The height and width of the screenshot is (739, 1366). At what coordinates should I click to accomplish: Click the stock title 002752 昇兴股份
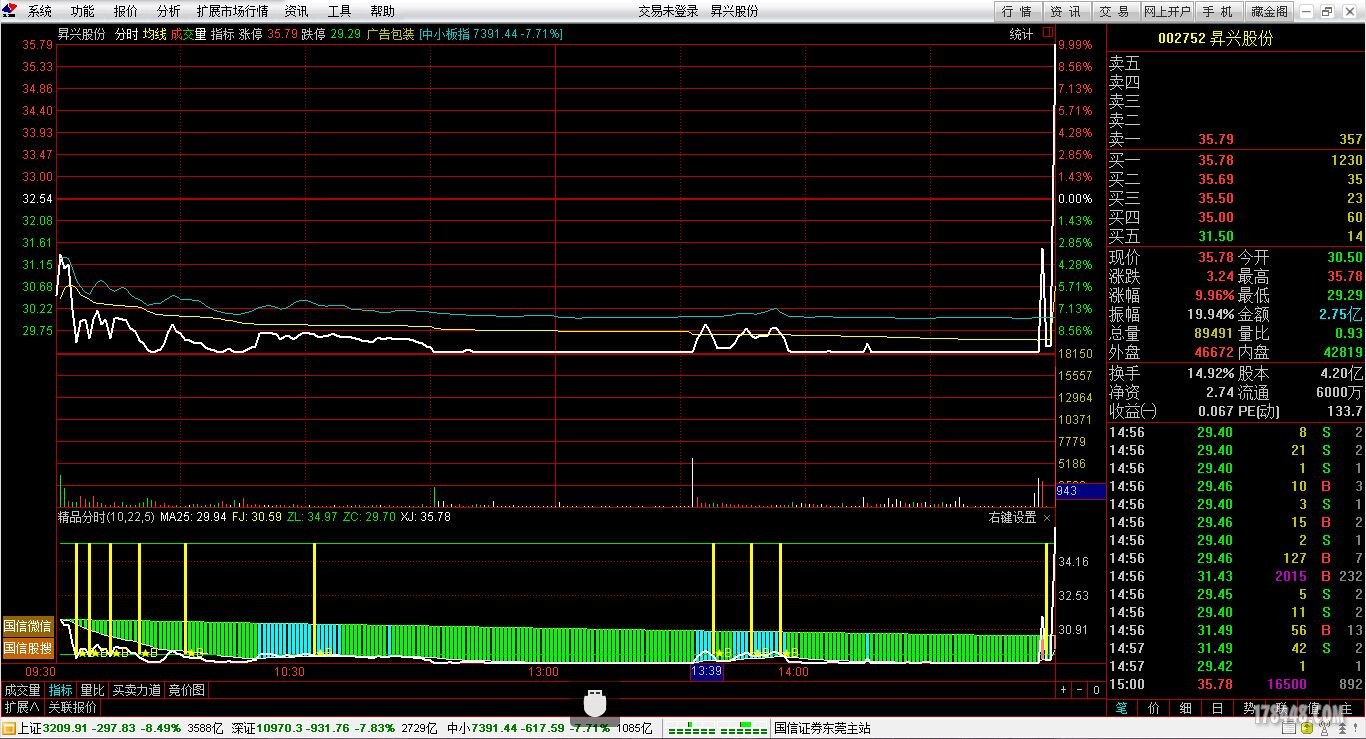click(x=1215, y=39)
